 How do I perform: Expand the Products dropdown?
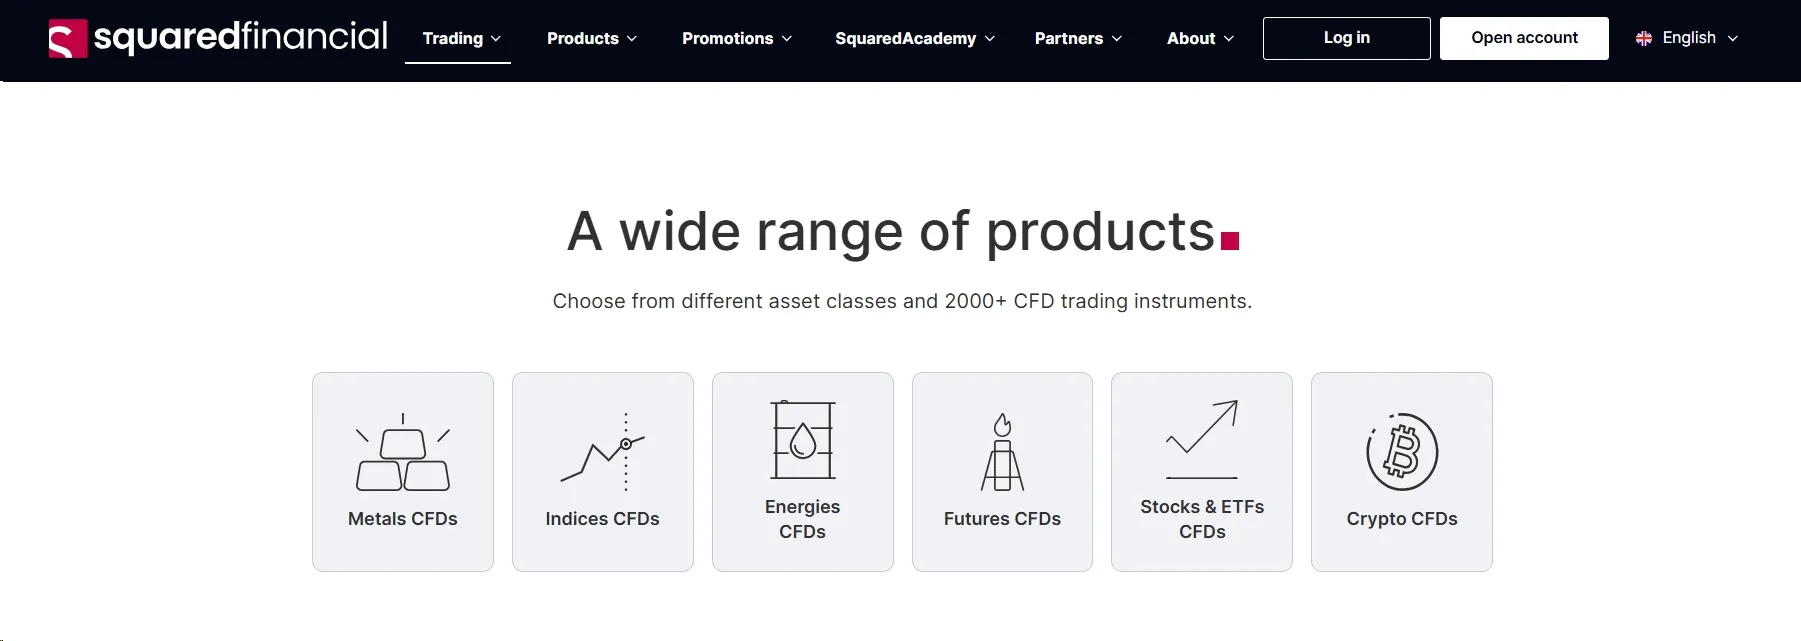tap(592, 38)
